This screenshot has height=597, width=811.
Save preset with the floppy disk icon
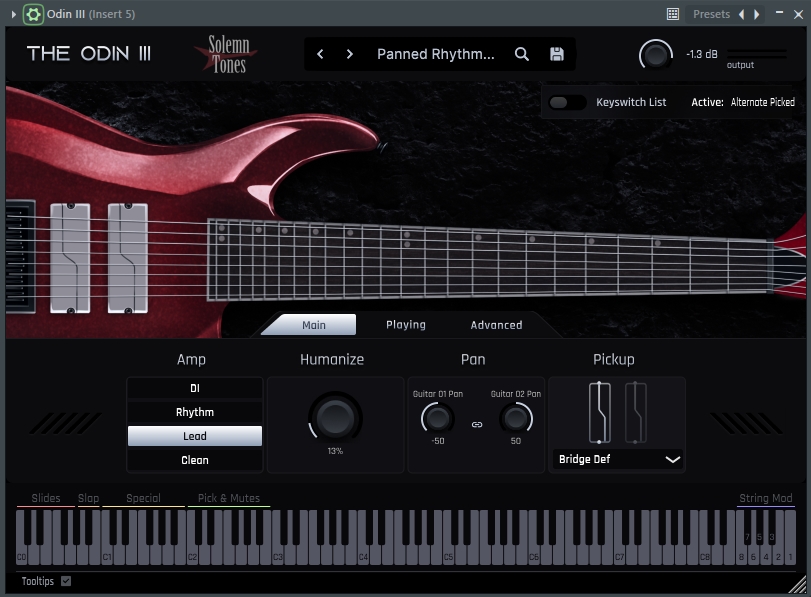tap(557, 54)
